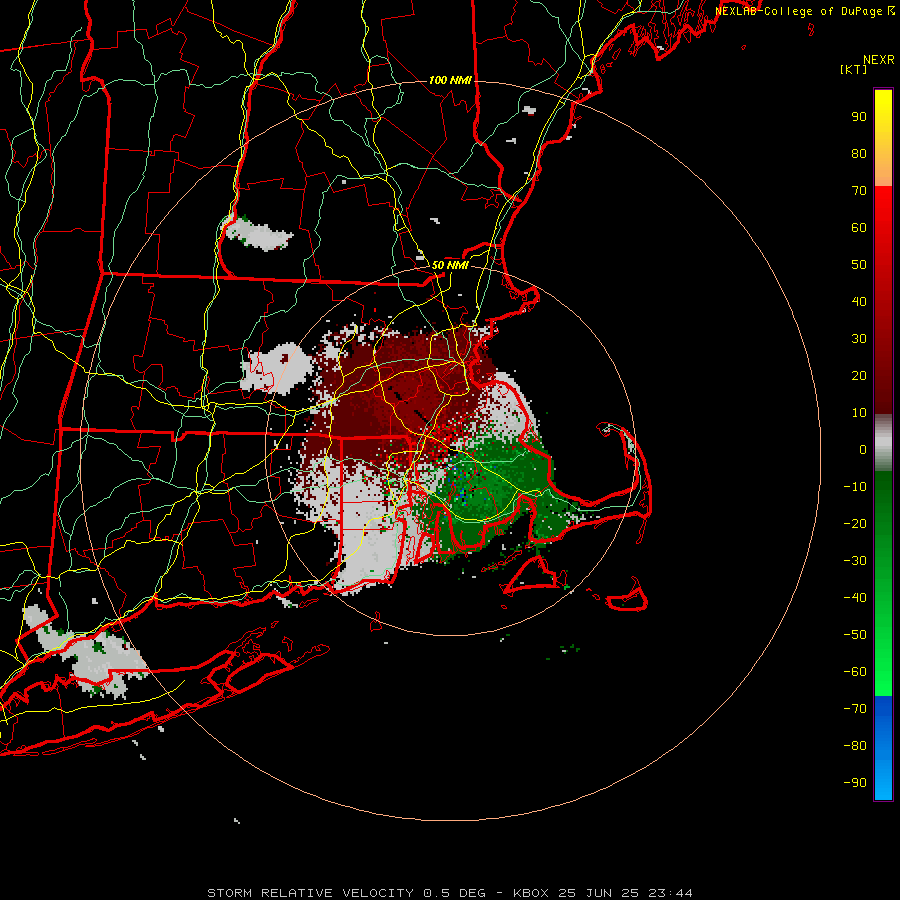Select the -10 value on the scale
This screenshot has width=900, height=900.
(855, 487)
